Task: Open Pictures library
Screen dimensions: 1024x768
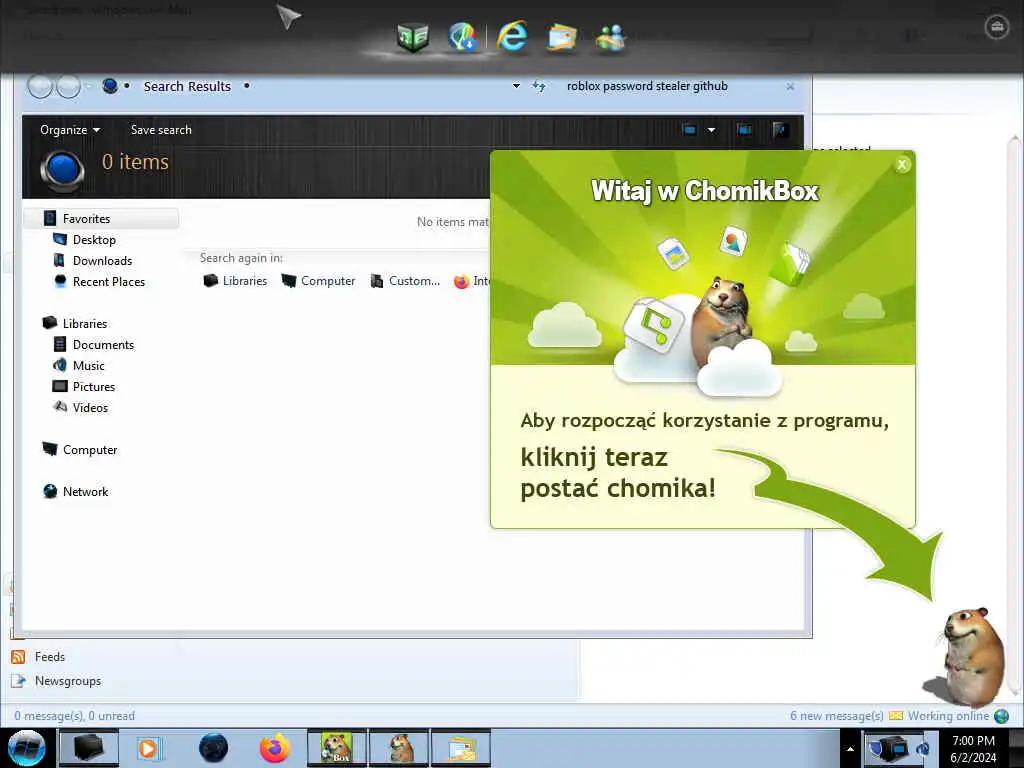Action: [x=93, y=386]
